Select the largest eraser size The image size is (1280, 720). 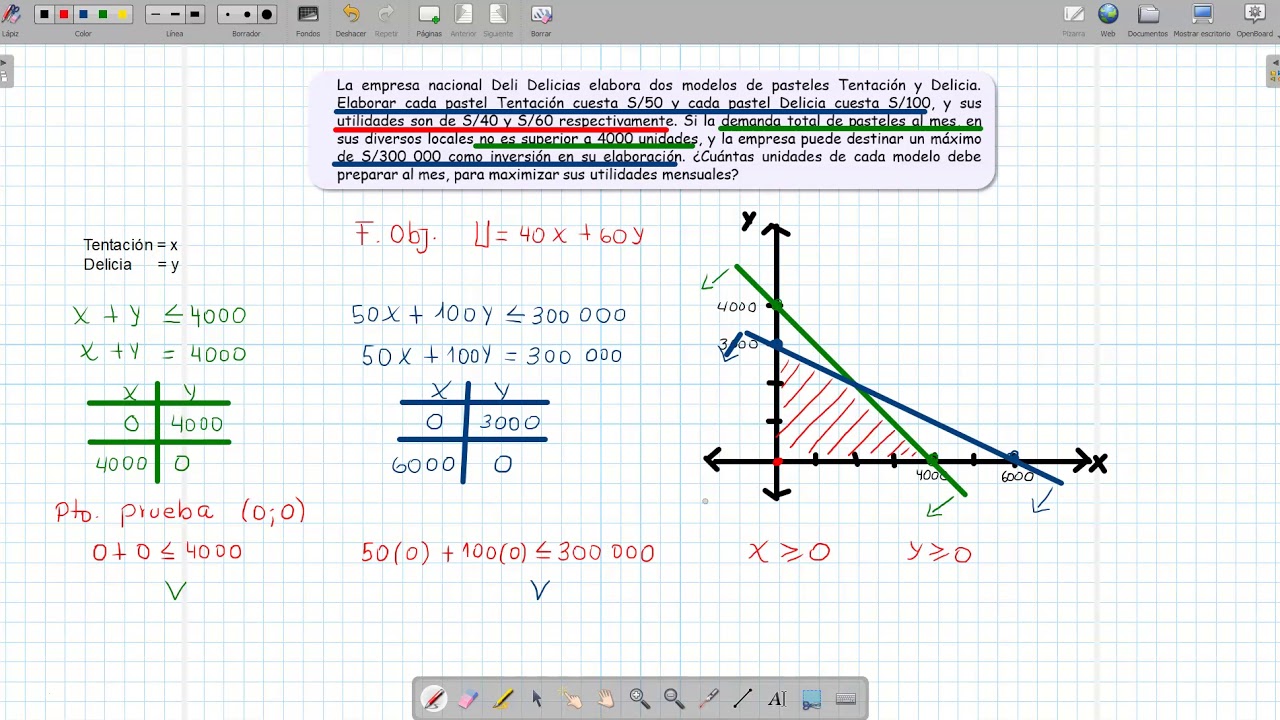pos(267,14)
